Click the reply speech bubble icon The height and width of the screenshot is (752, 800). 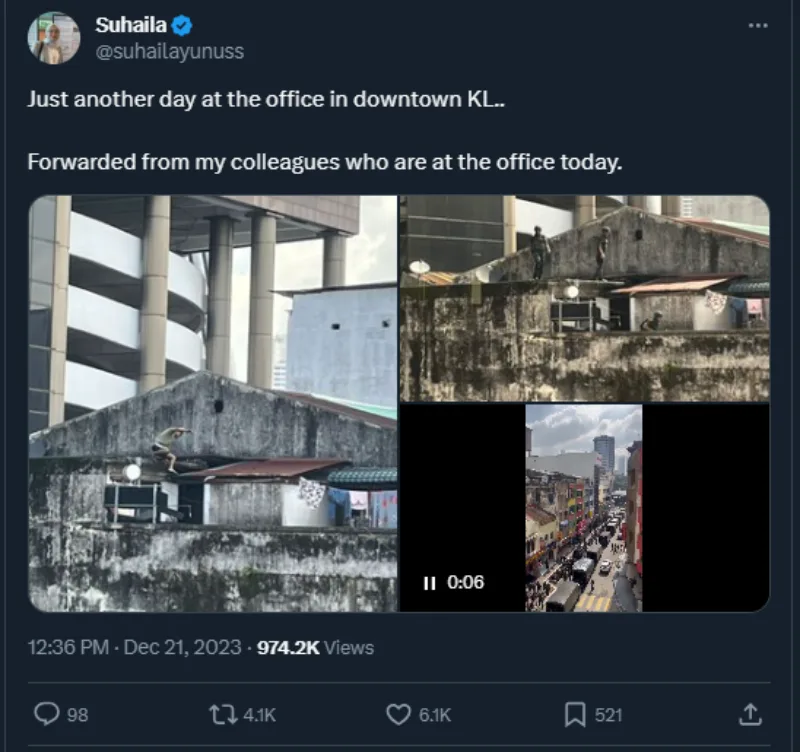pos(46,713)
